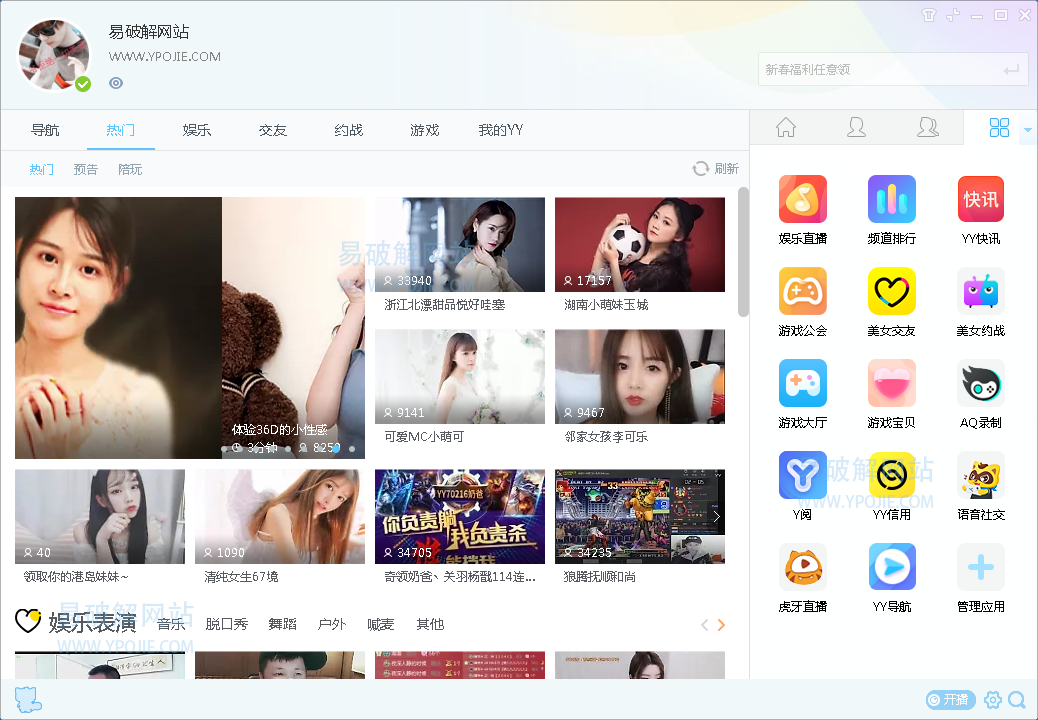Open the 娱乐直播 app icon
The width and height of the screenshot is (1038, 720).
coord(802,199)
